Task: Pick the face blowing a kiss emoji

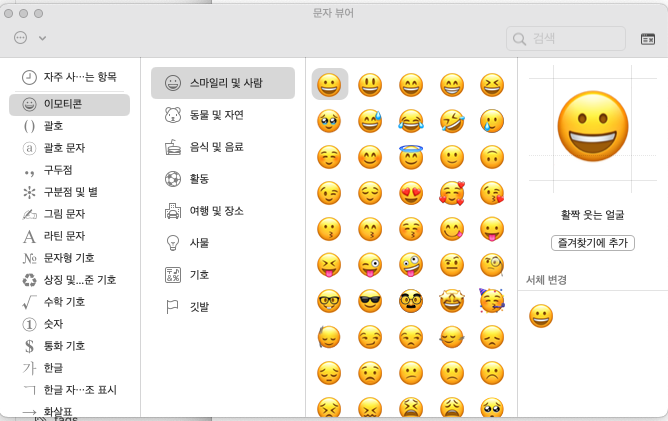Action: click(x=492, y=193)
